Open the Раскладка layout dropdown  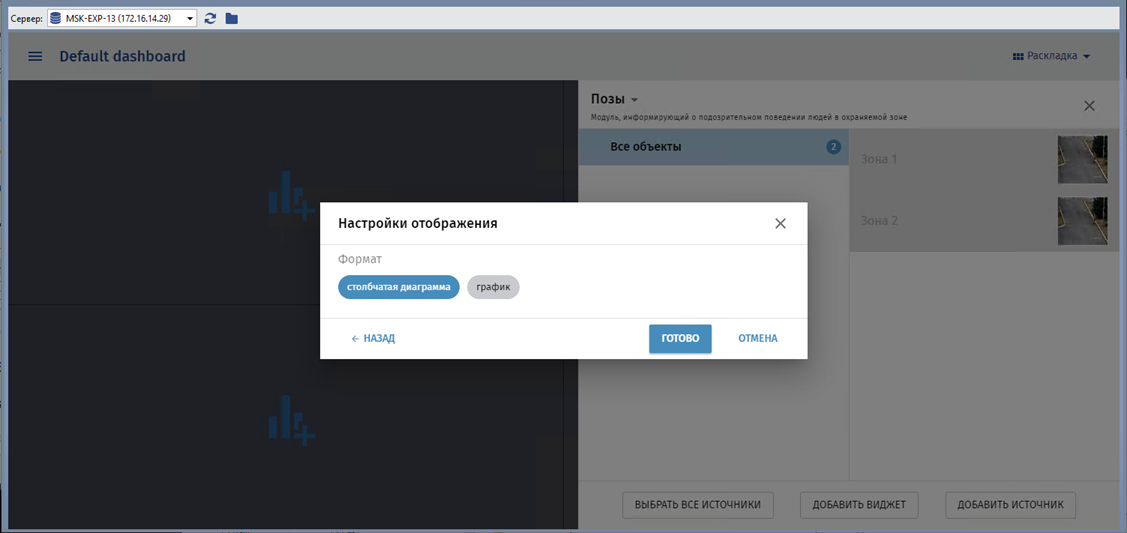point(1051,56)
